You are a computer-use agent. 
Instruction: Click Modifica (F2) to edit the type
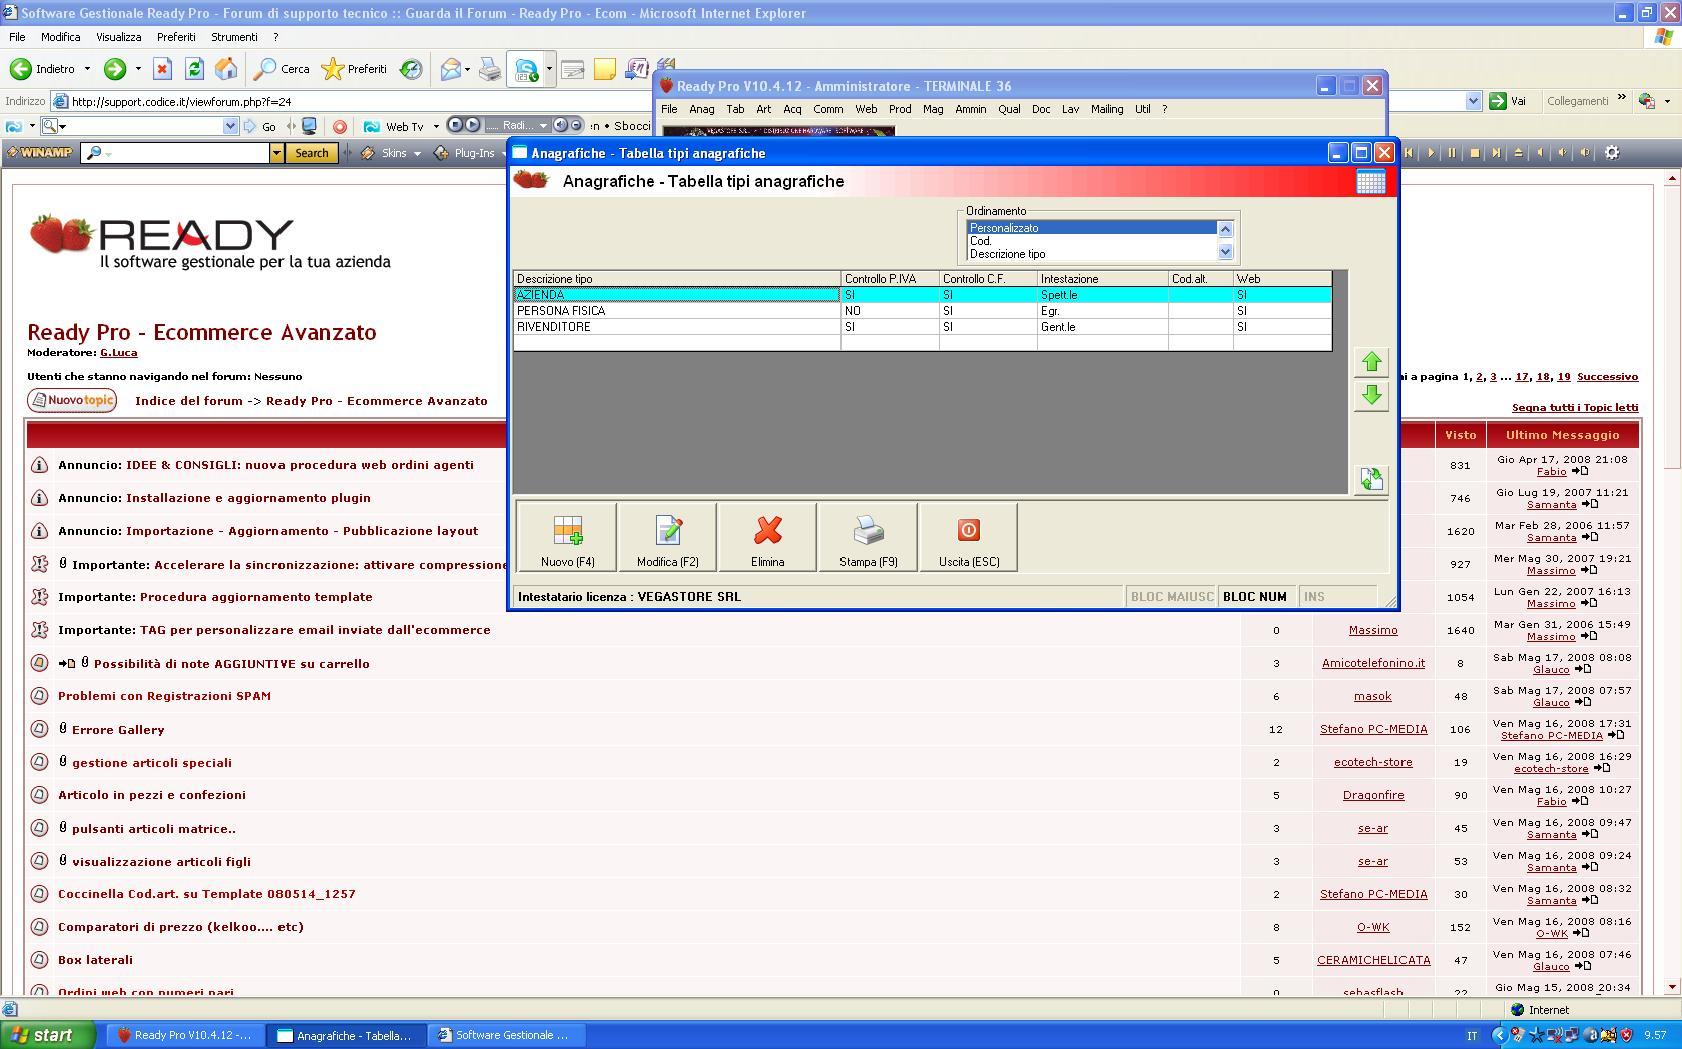coord(668,537)
